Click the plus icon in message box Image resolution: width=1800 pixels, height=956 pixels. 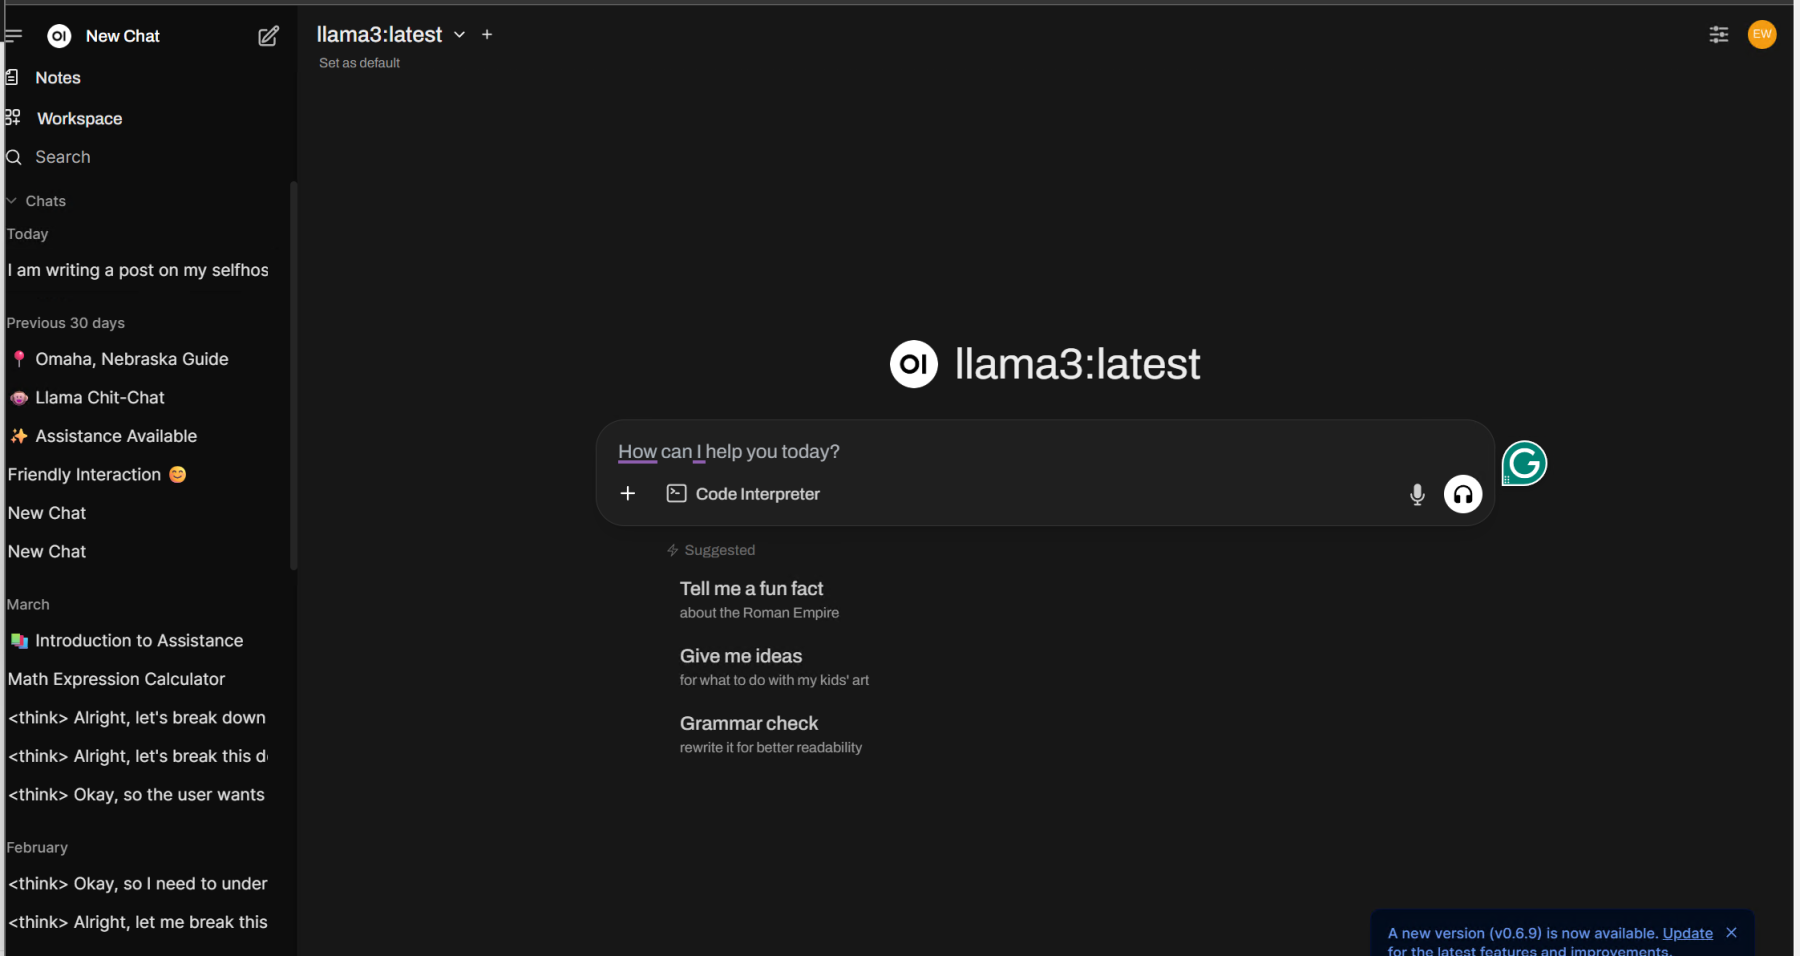[628, 493]
